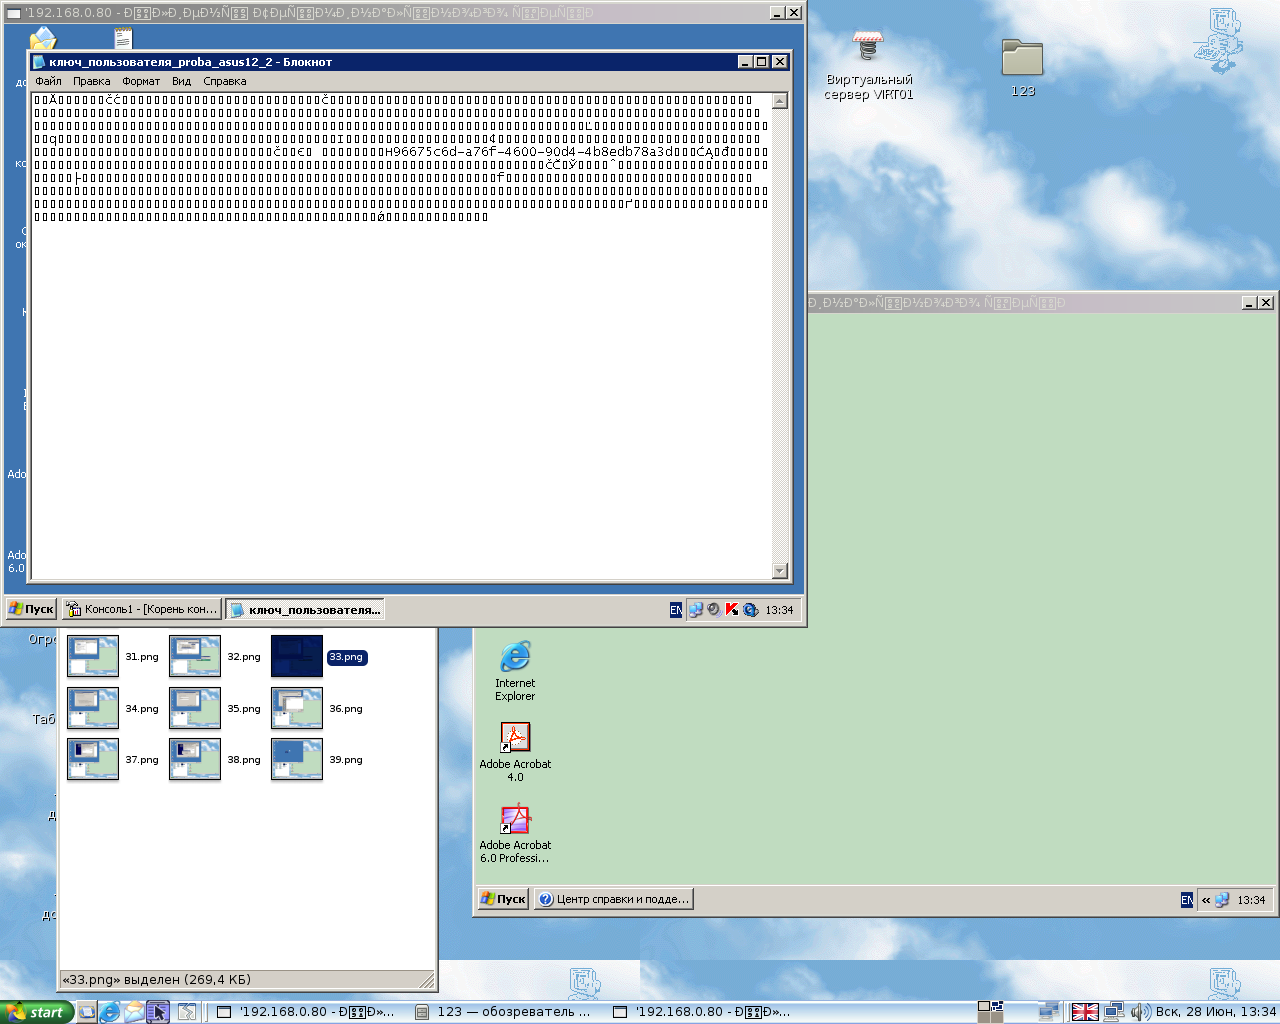
Task: Open Adobe Acrobat 4.0 shortcut
Action: tap(515, 738)
